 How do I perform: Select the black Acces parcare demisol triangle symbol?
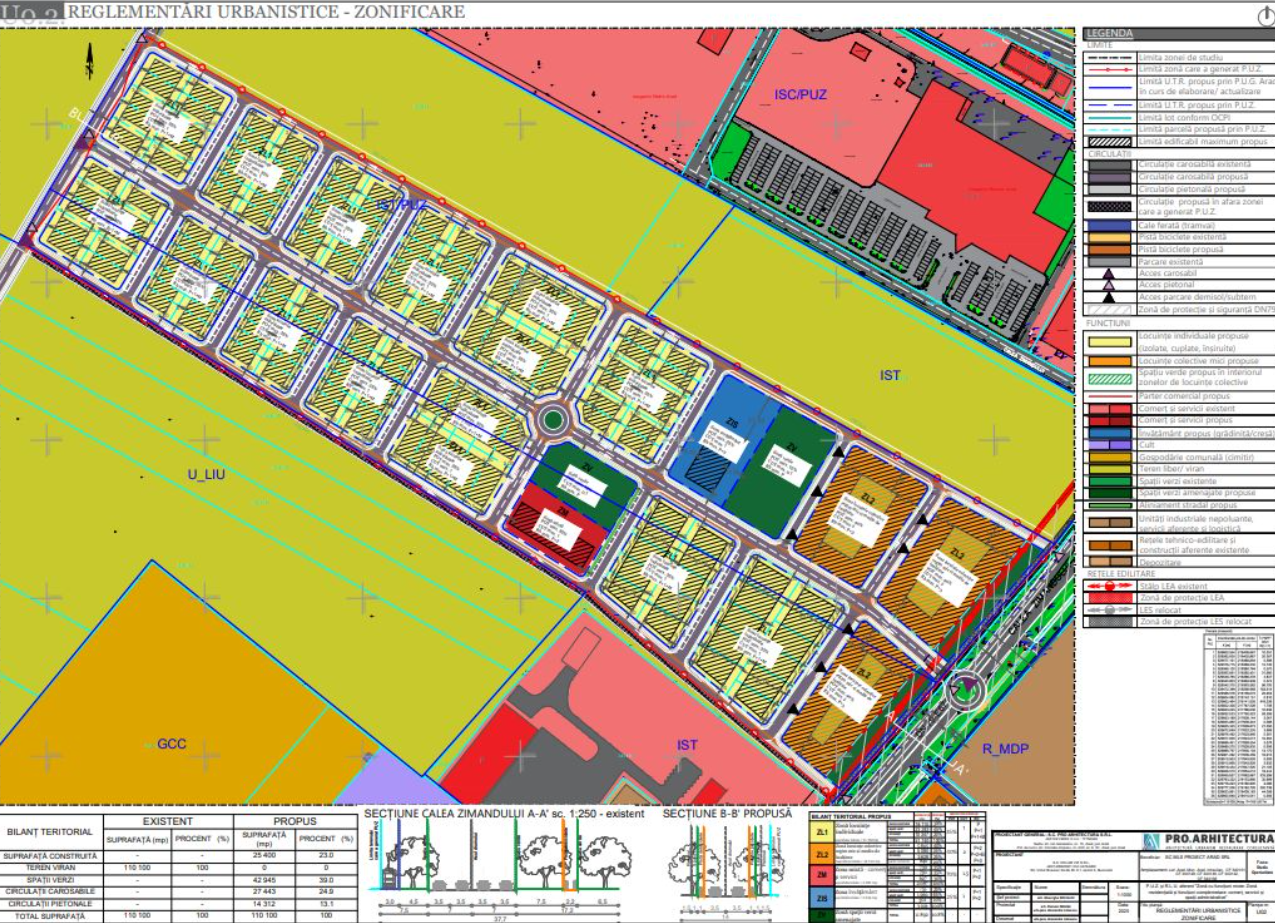tap(1110, 297)
